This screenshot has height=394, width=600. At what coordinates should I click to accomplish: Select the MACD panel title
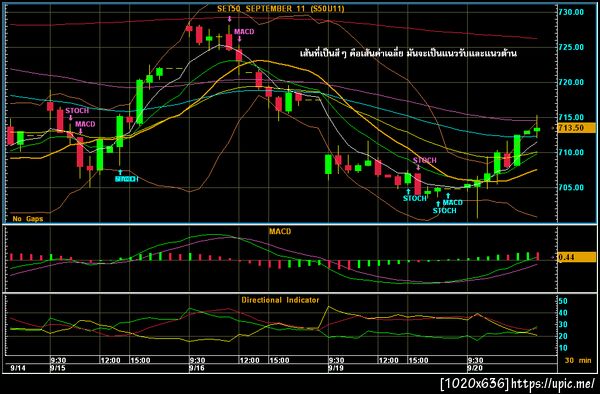(x=280, y=231)
